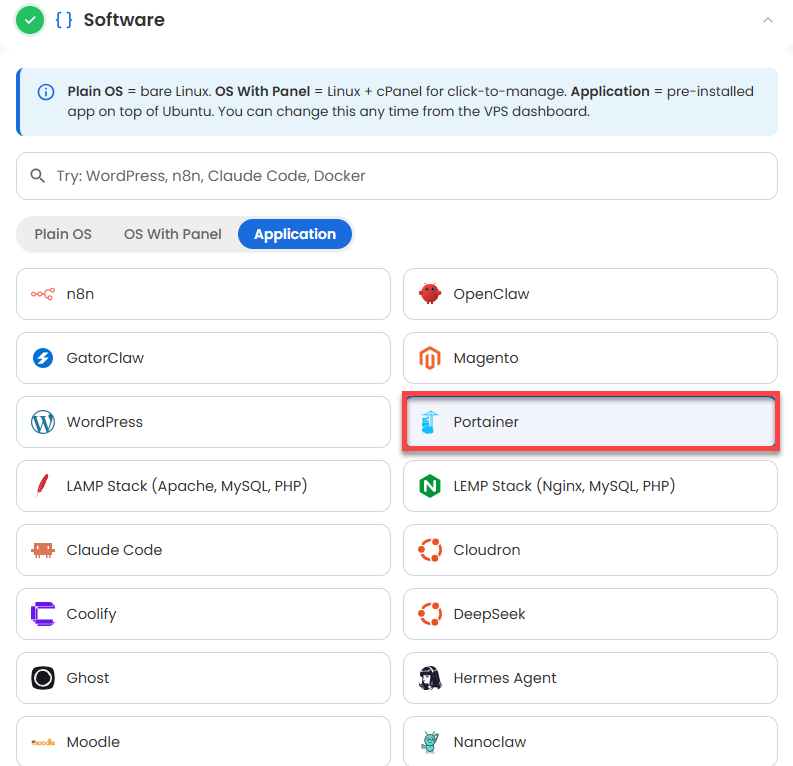Click the DeepSeek orange circle icon

(x=430, y=614)
